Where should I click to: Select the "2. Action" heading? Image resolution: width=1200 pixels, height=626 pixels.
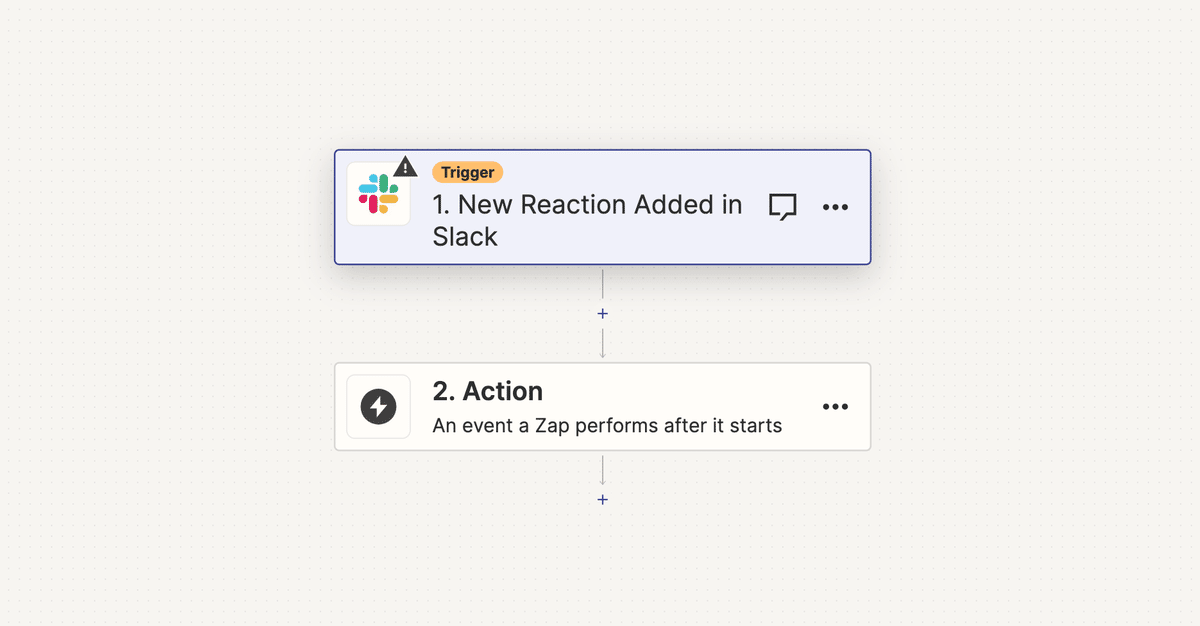487,391
